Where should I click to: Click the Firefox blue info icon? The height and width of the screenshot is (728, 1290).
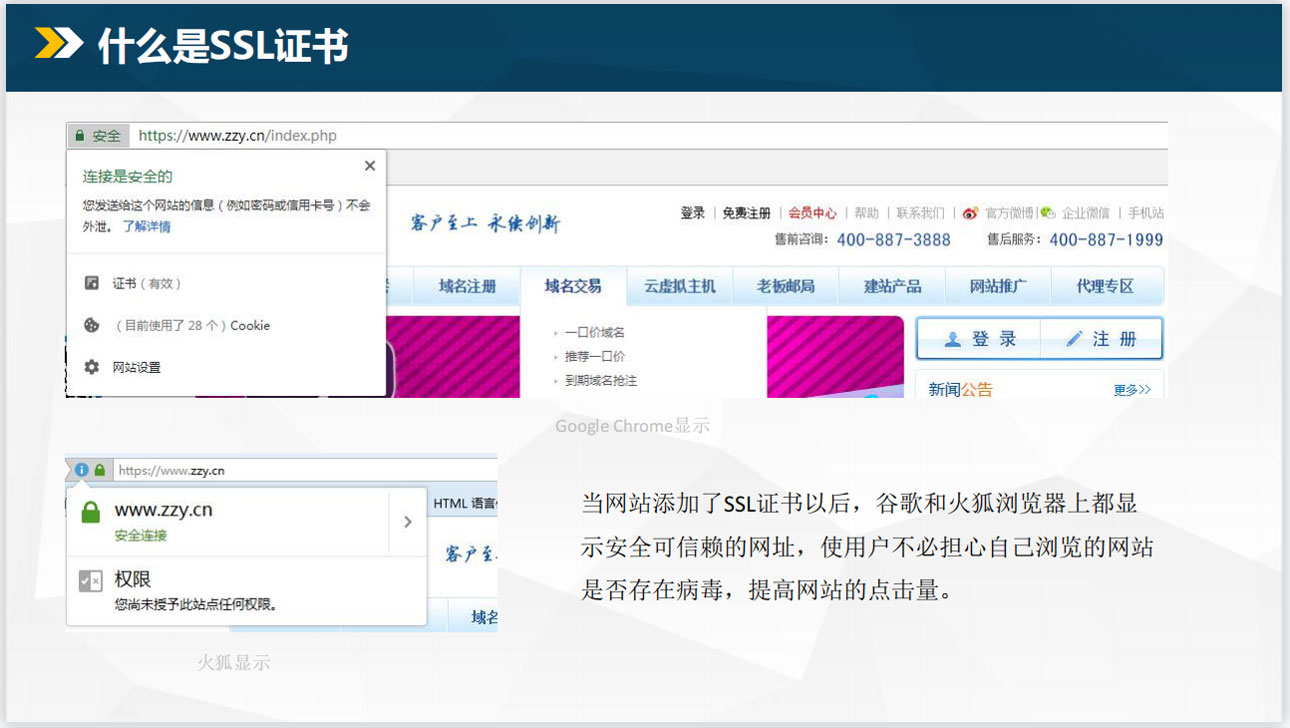click(x=82, y=469)
